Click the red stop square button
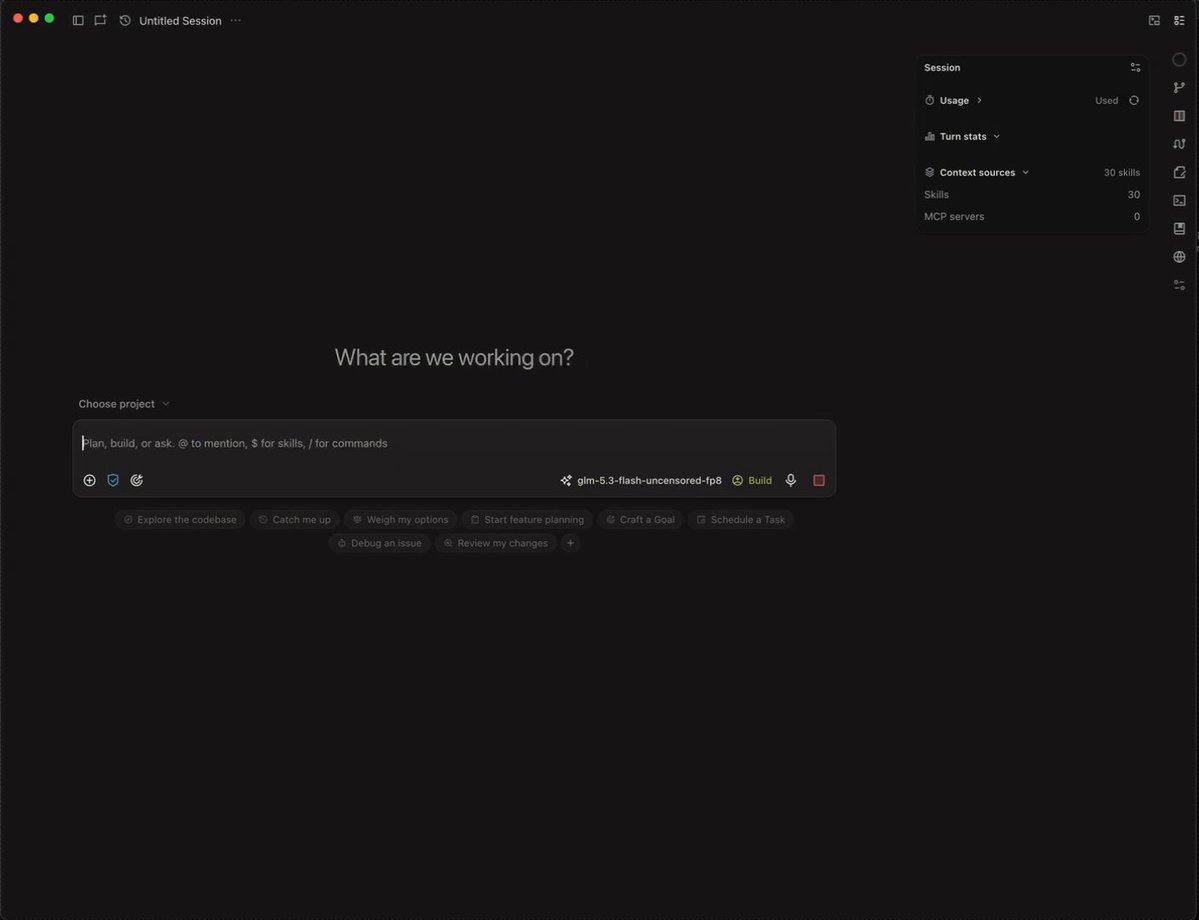The height and width of the screenshot is (920, 1199). pos(819,480)
